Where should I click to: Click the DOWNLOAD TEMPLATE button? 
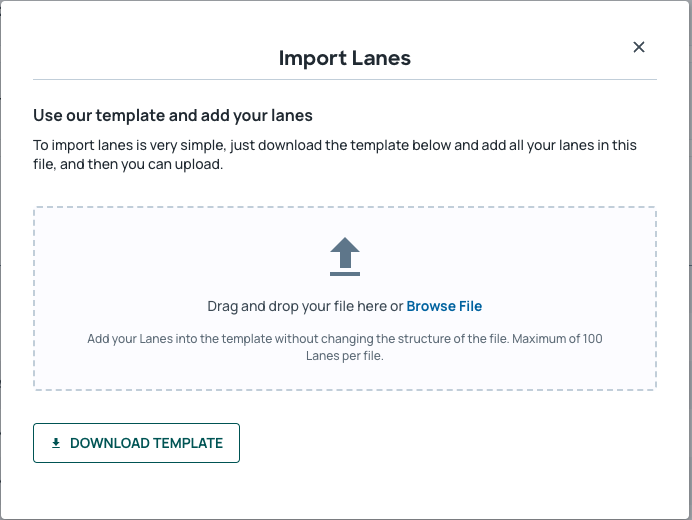[x=136, y=443]
